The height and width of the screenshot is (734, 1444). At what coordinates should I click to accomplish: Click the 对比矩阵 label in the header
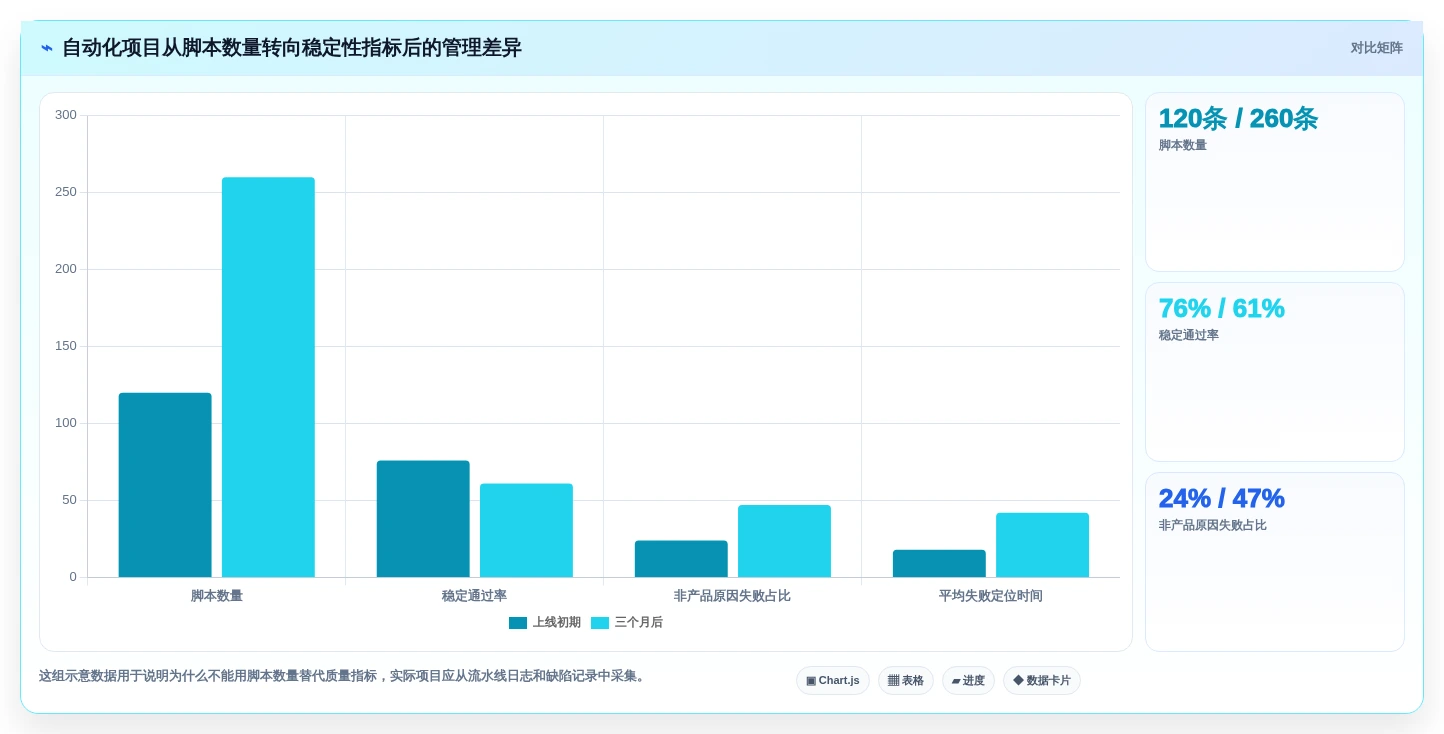(1376, 48)
